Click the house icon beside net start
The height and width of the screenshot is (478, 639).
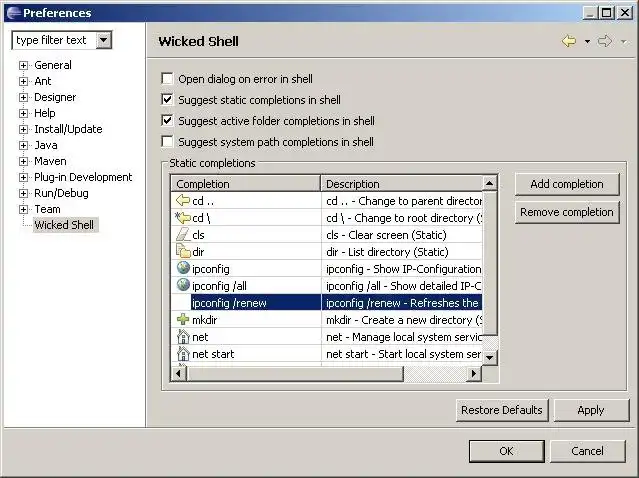(x=183, y=353)
